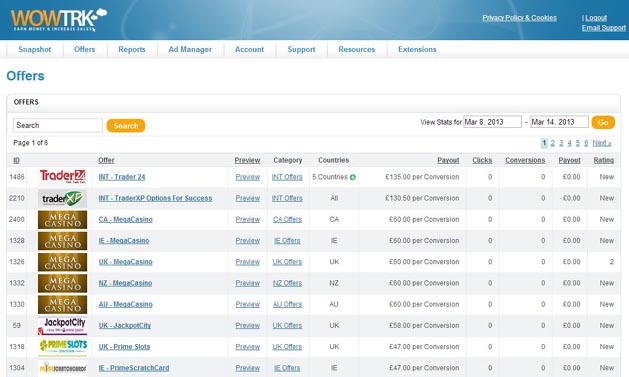Click the end date field Mar 14, 2013
This screenshot has width=629, height=377.
(x=560, y=122)
